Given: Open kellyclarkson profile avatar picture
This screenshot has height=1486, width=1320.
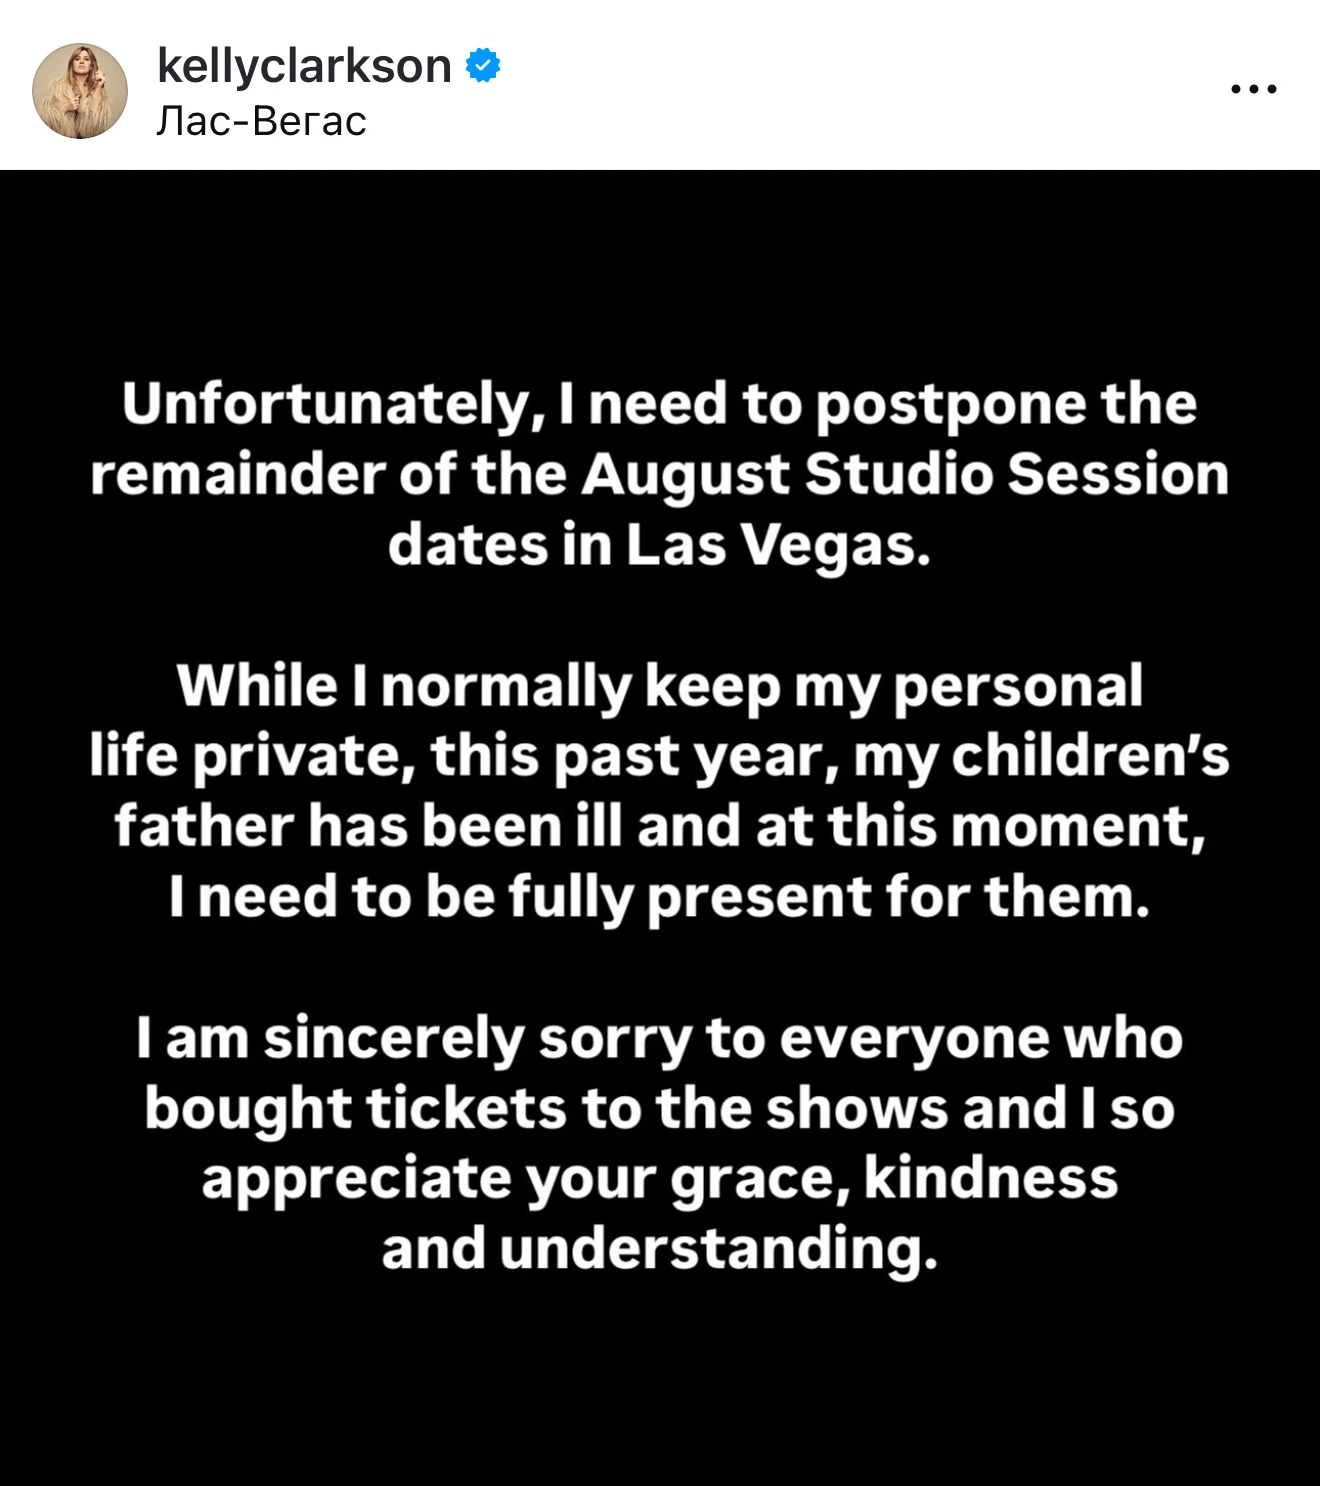Looking at the screenshot, I should 80,90.
